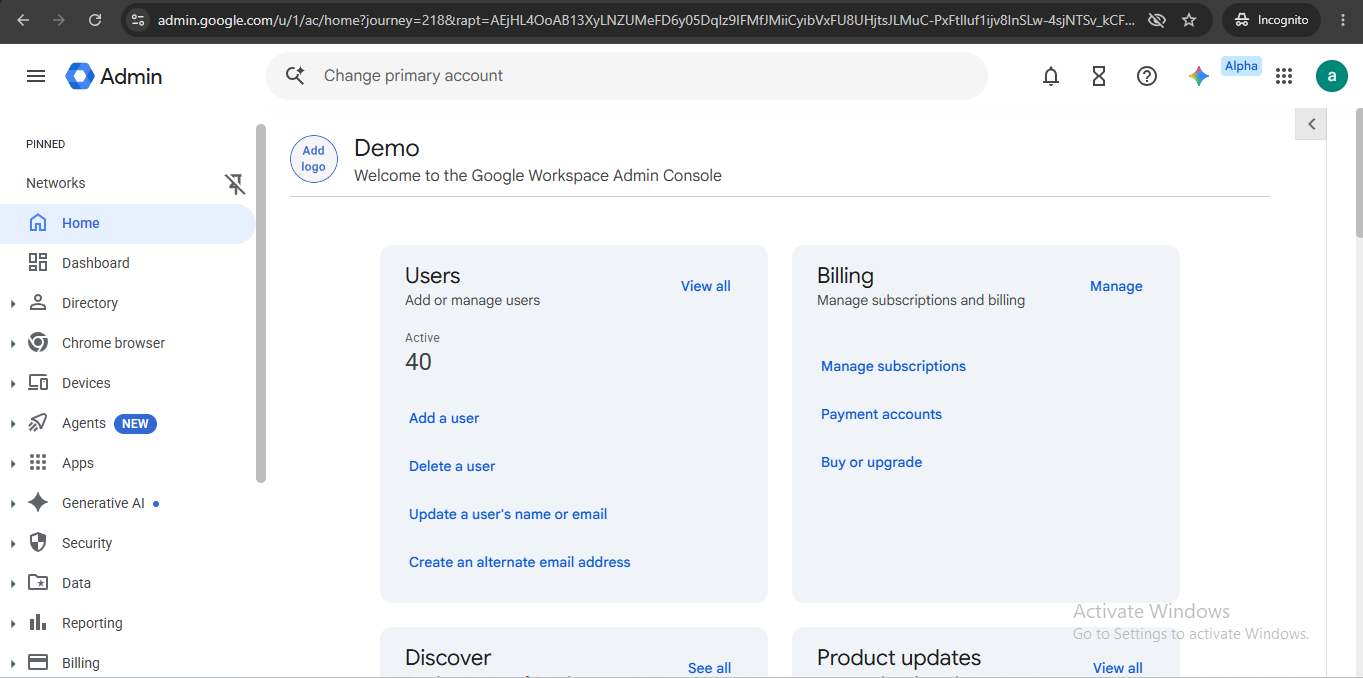Click the Directory person icon
Viewport: 1363px width, 678px height.
tap(38, 303)
